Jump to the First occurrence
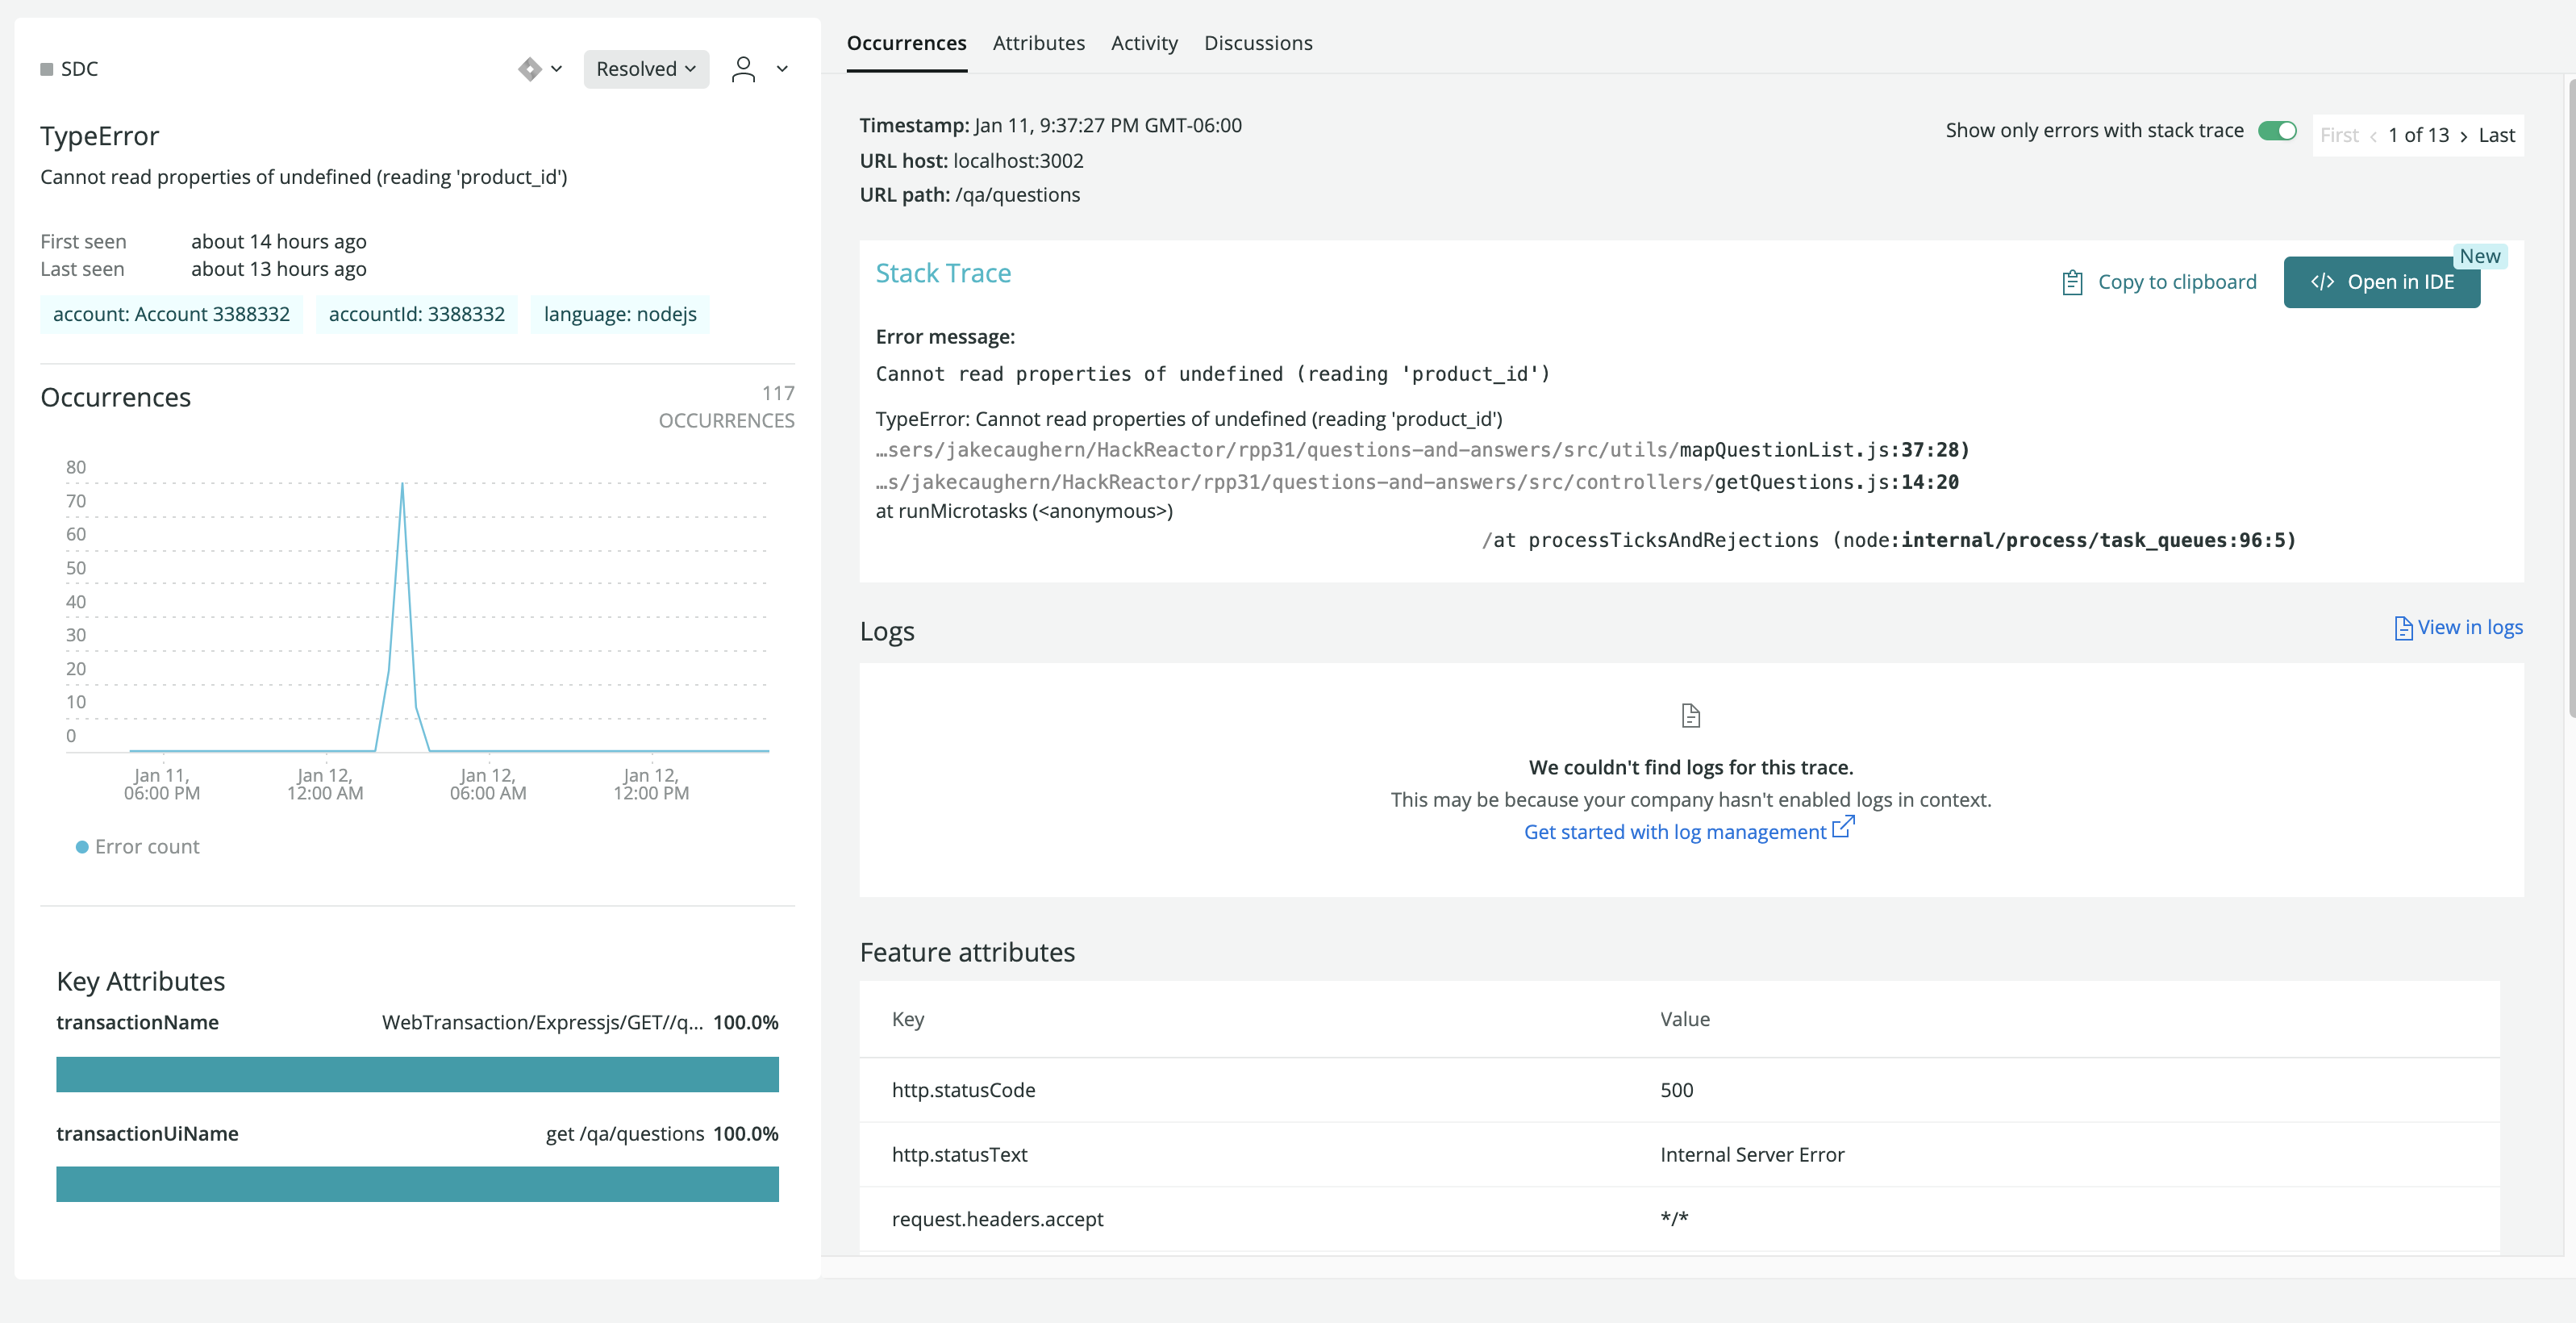2576x1323 pixels. pyautogui.click(x=2339, y=136)
